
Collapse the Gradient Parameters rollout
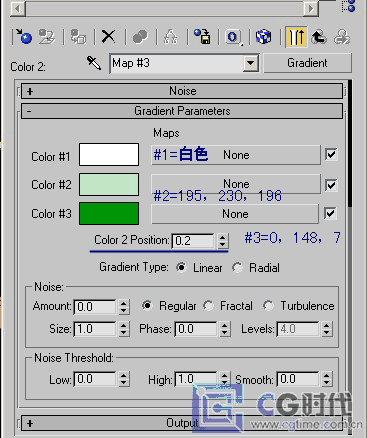click(182, 111)
